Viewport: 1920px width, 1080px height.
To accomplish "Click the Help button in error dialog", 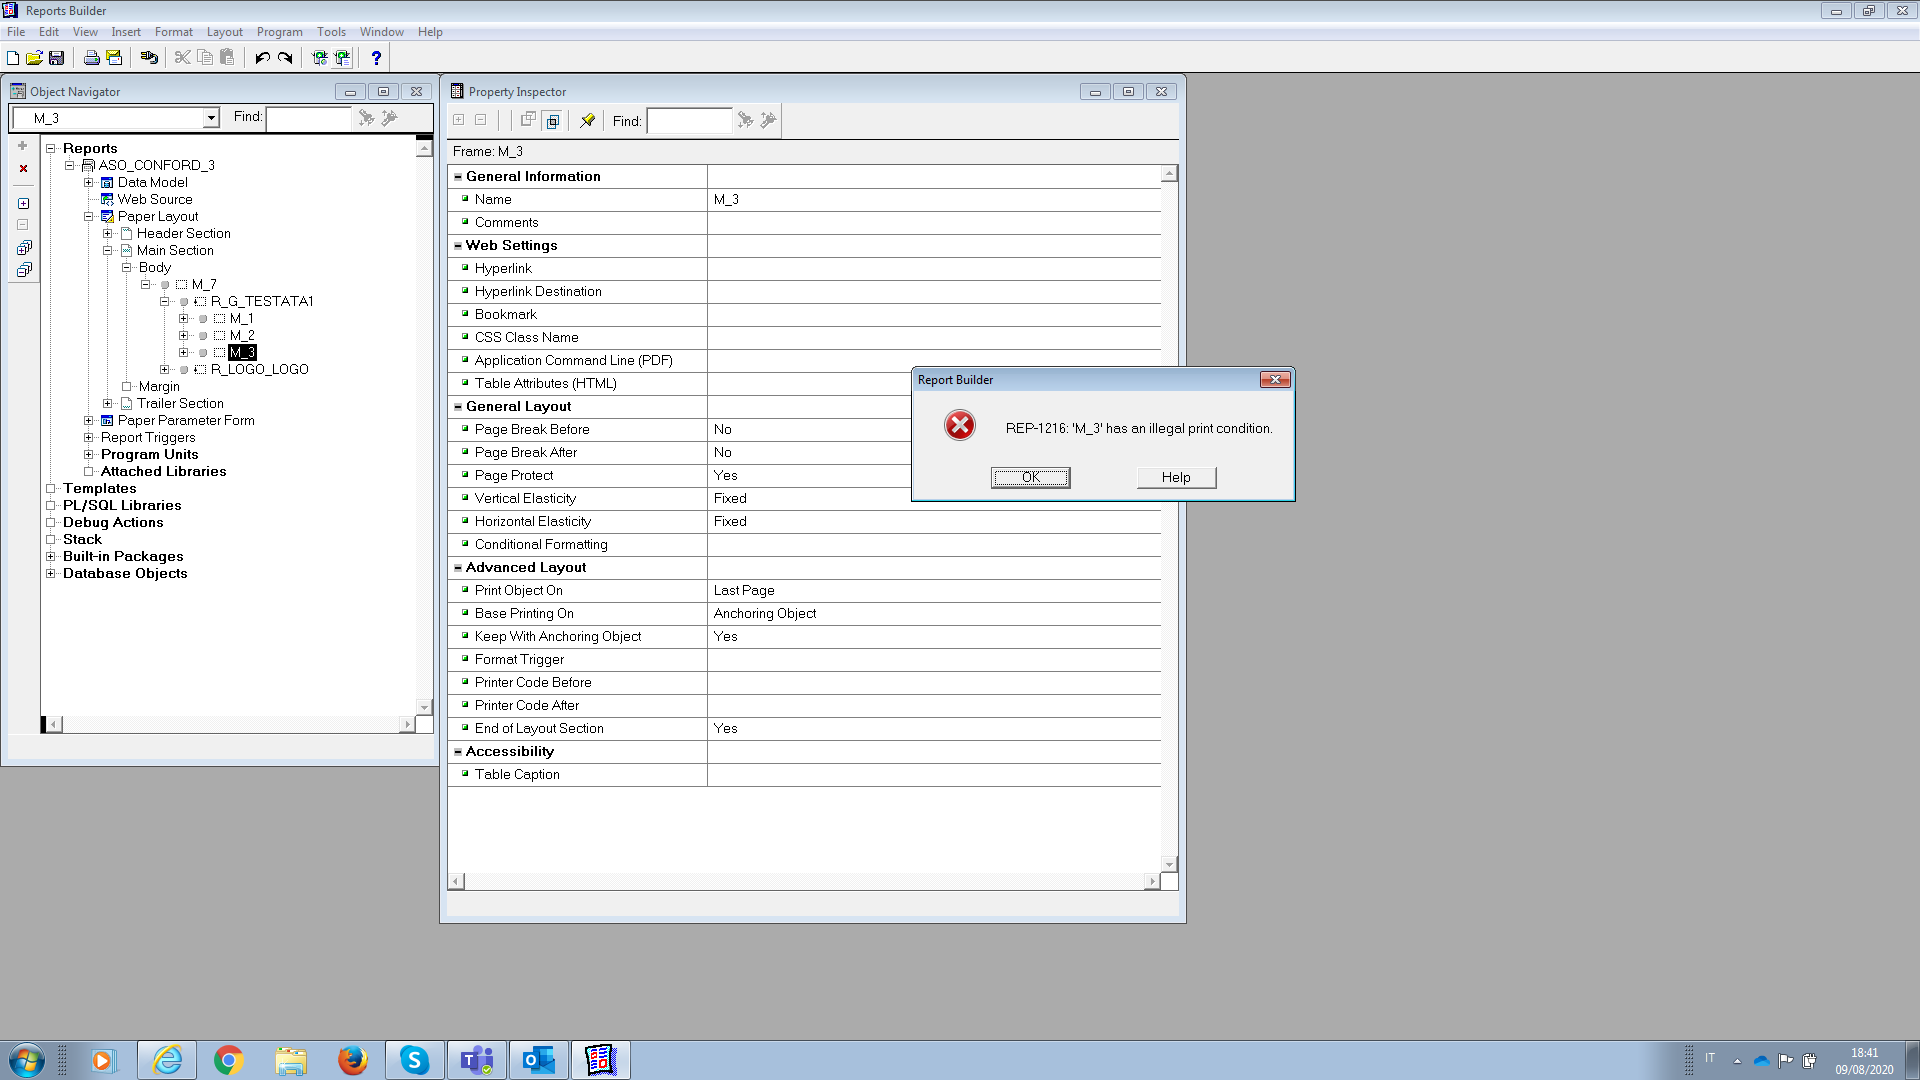I will tap(1176, 478).
